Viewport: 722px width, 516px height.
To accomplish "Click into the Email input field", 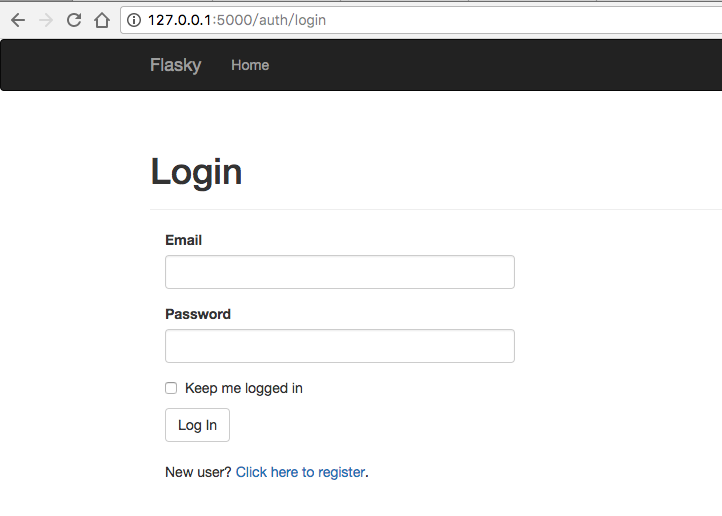I will click(339, 272).
